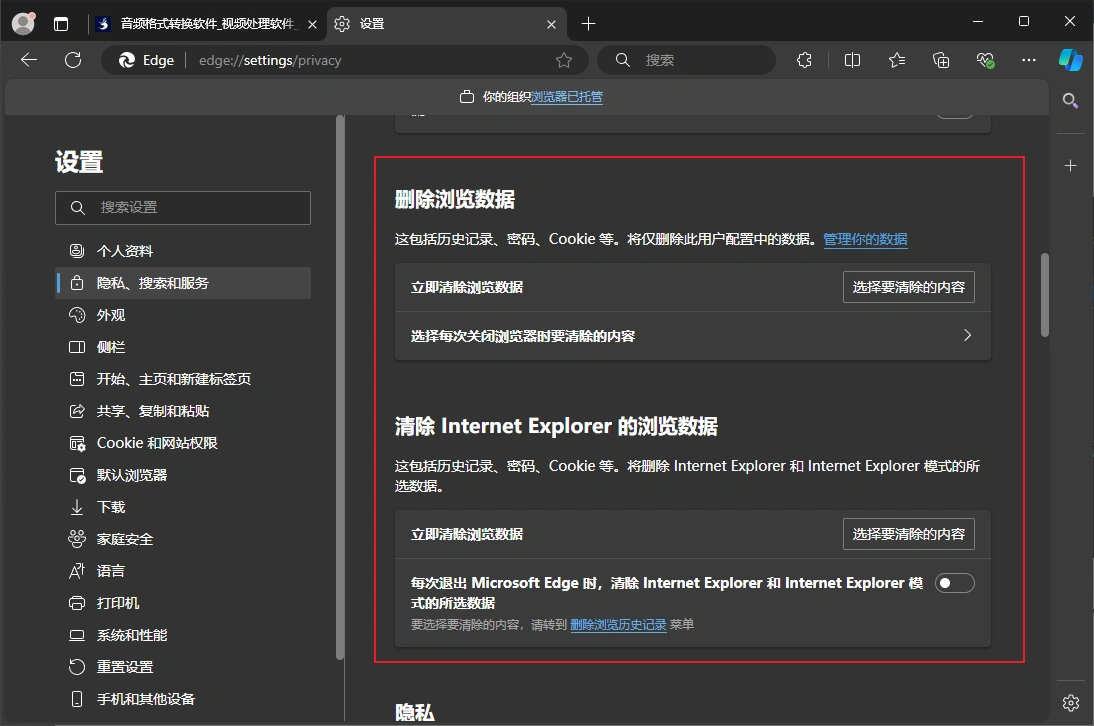Open Copilot in the browser toolbar
This screenshot has height=726, width=1094.
point(1070,60)
